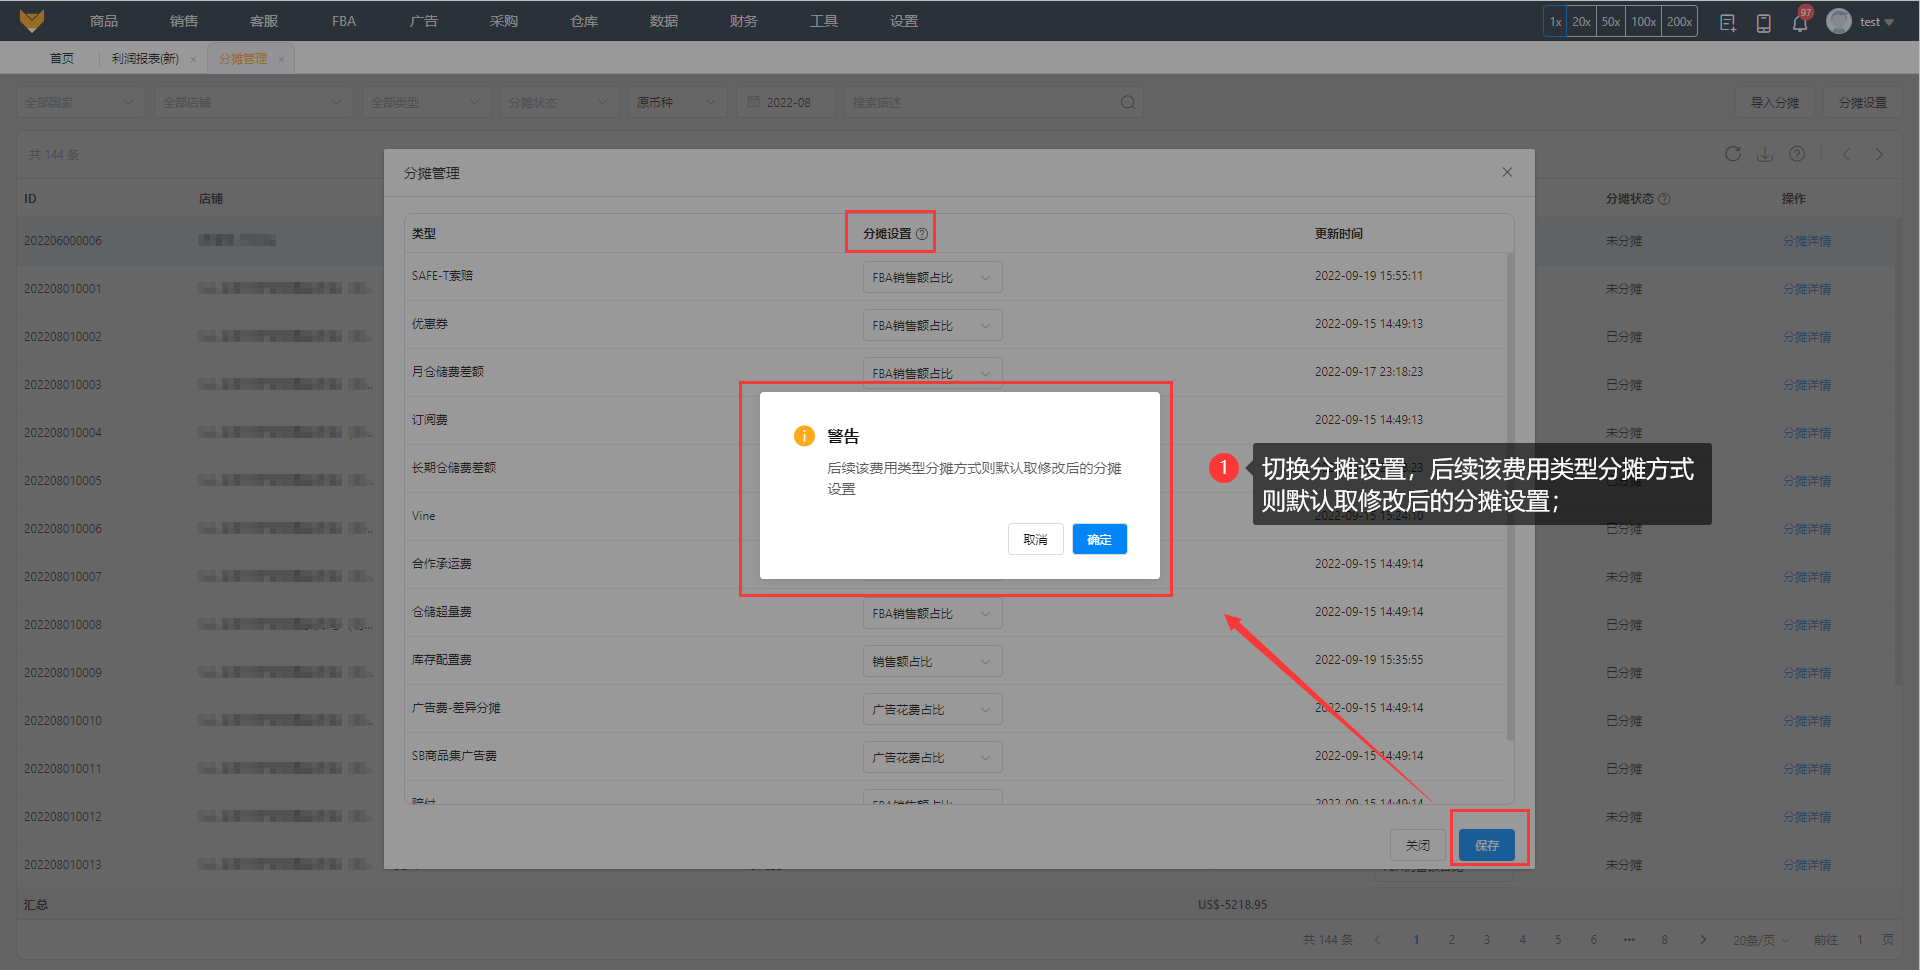The image size is (1920, 970).
Task: Click the mobile device icon in top bar
Action: (1763, 22)
